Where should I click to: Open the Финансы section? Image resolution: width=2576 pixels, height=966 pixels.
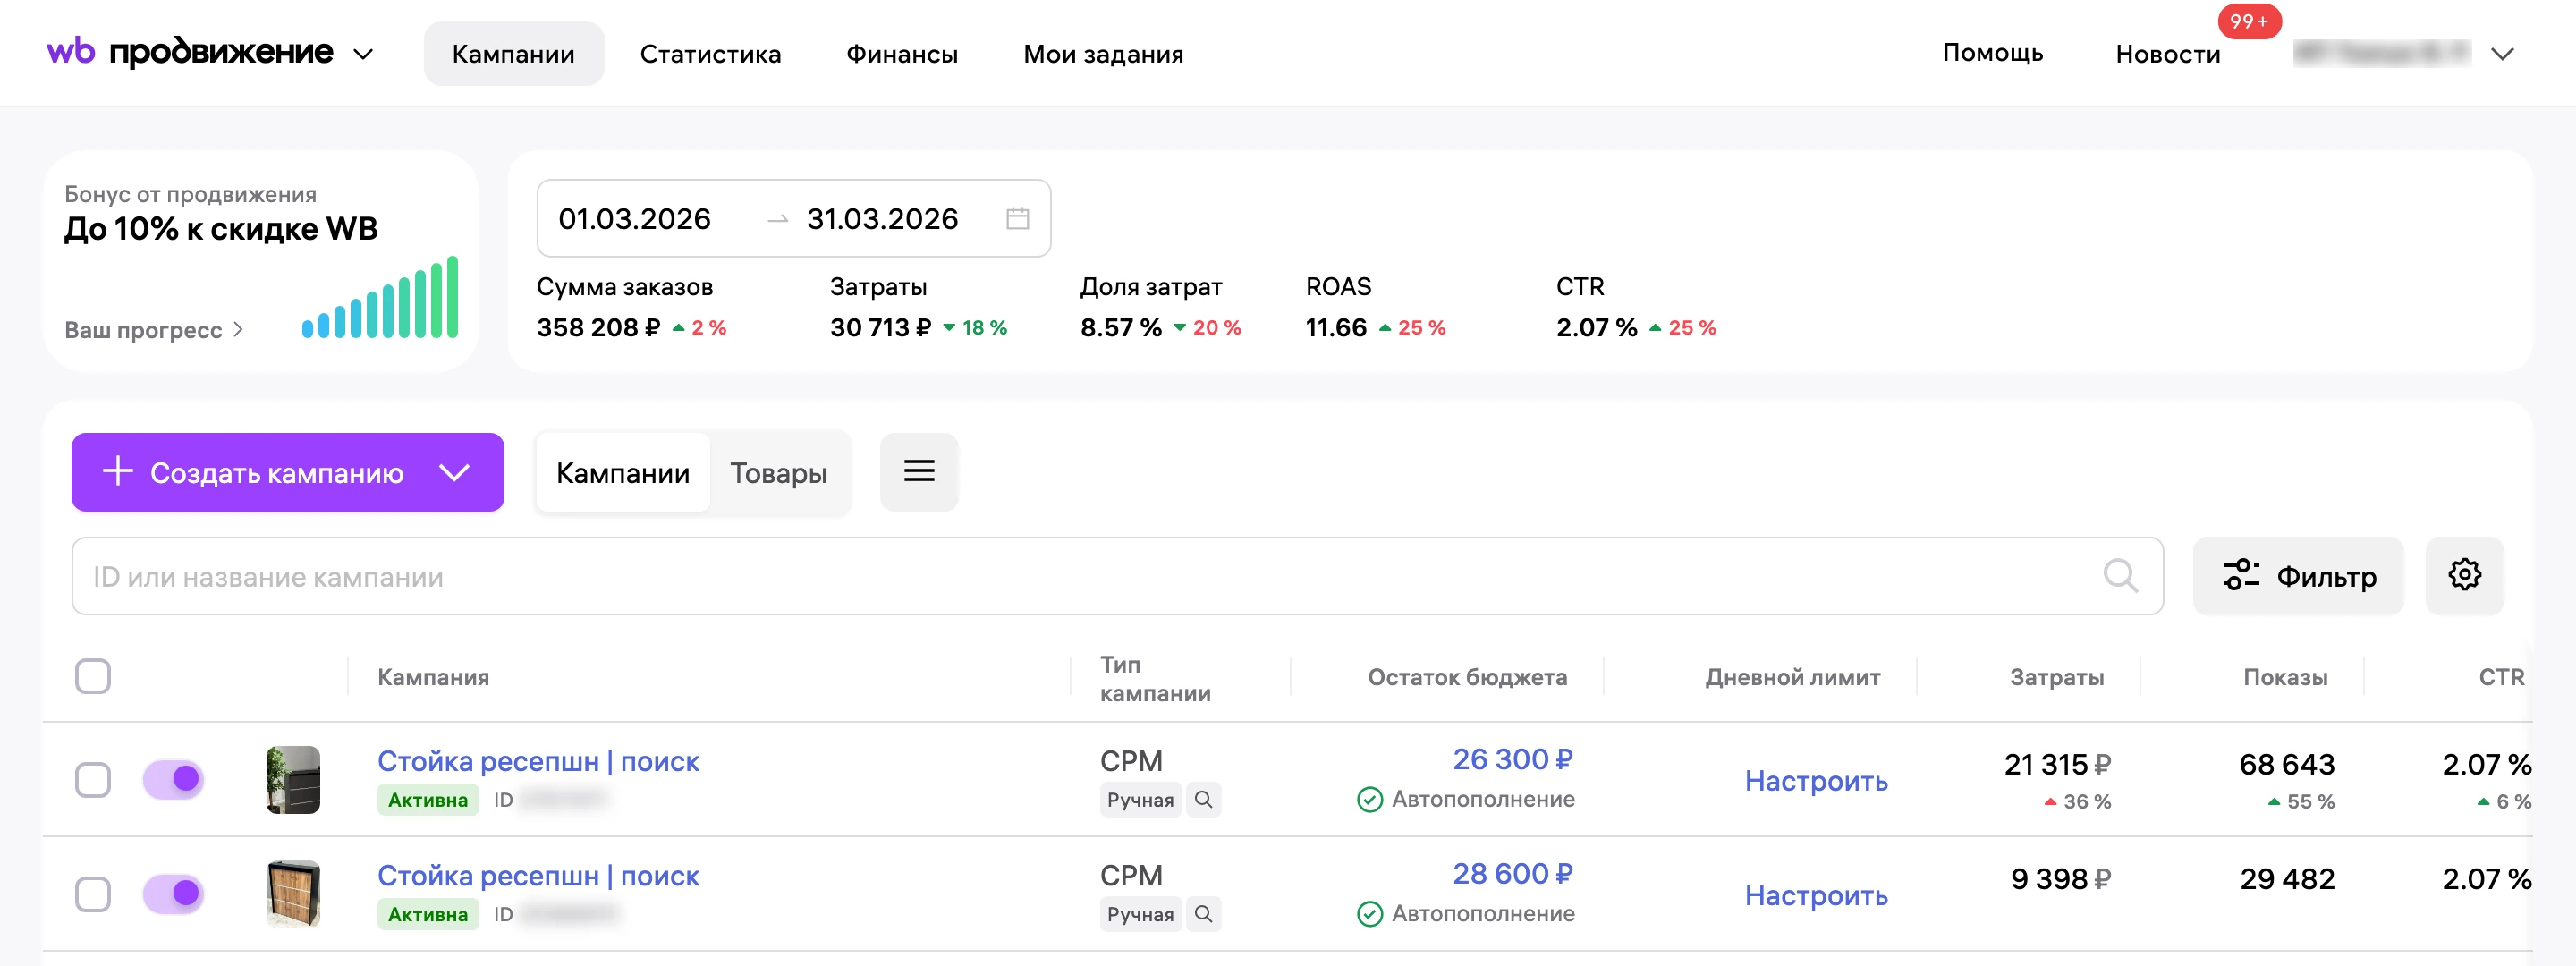point(901,54)
